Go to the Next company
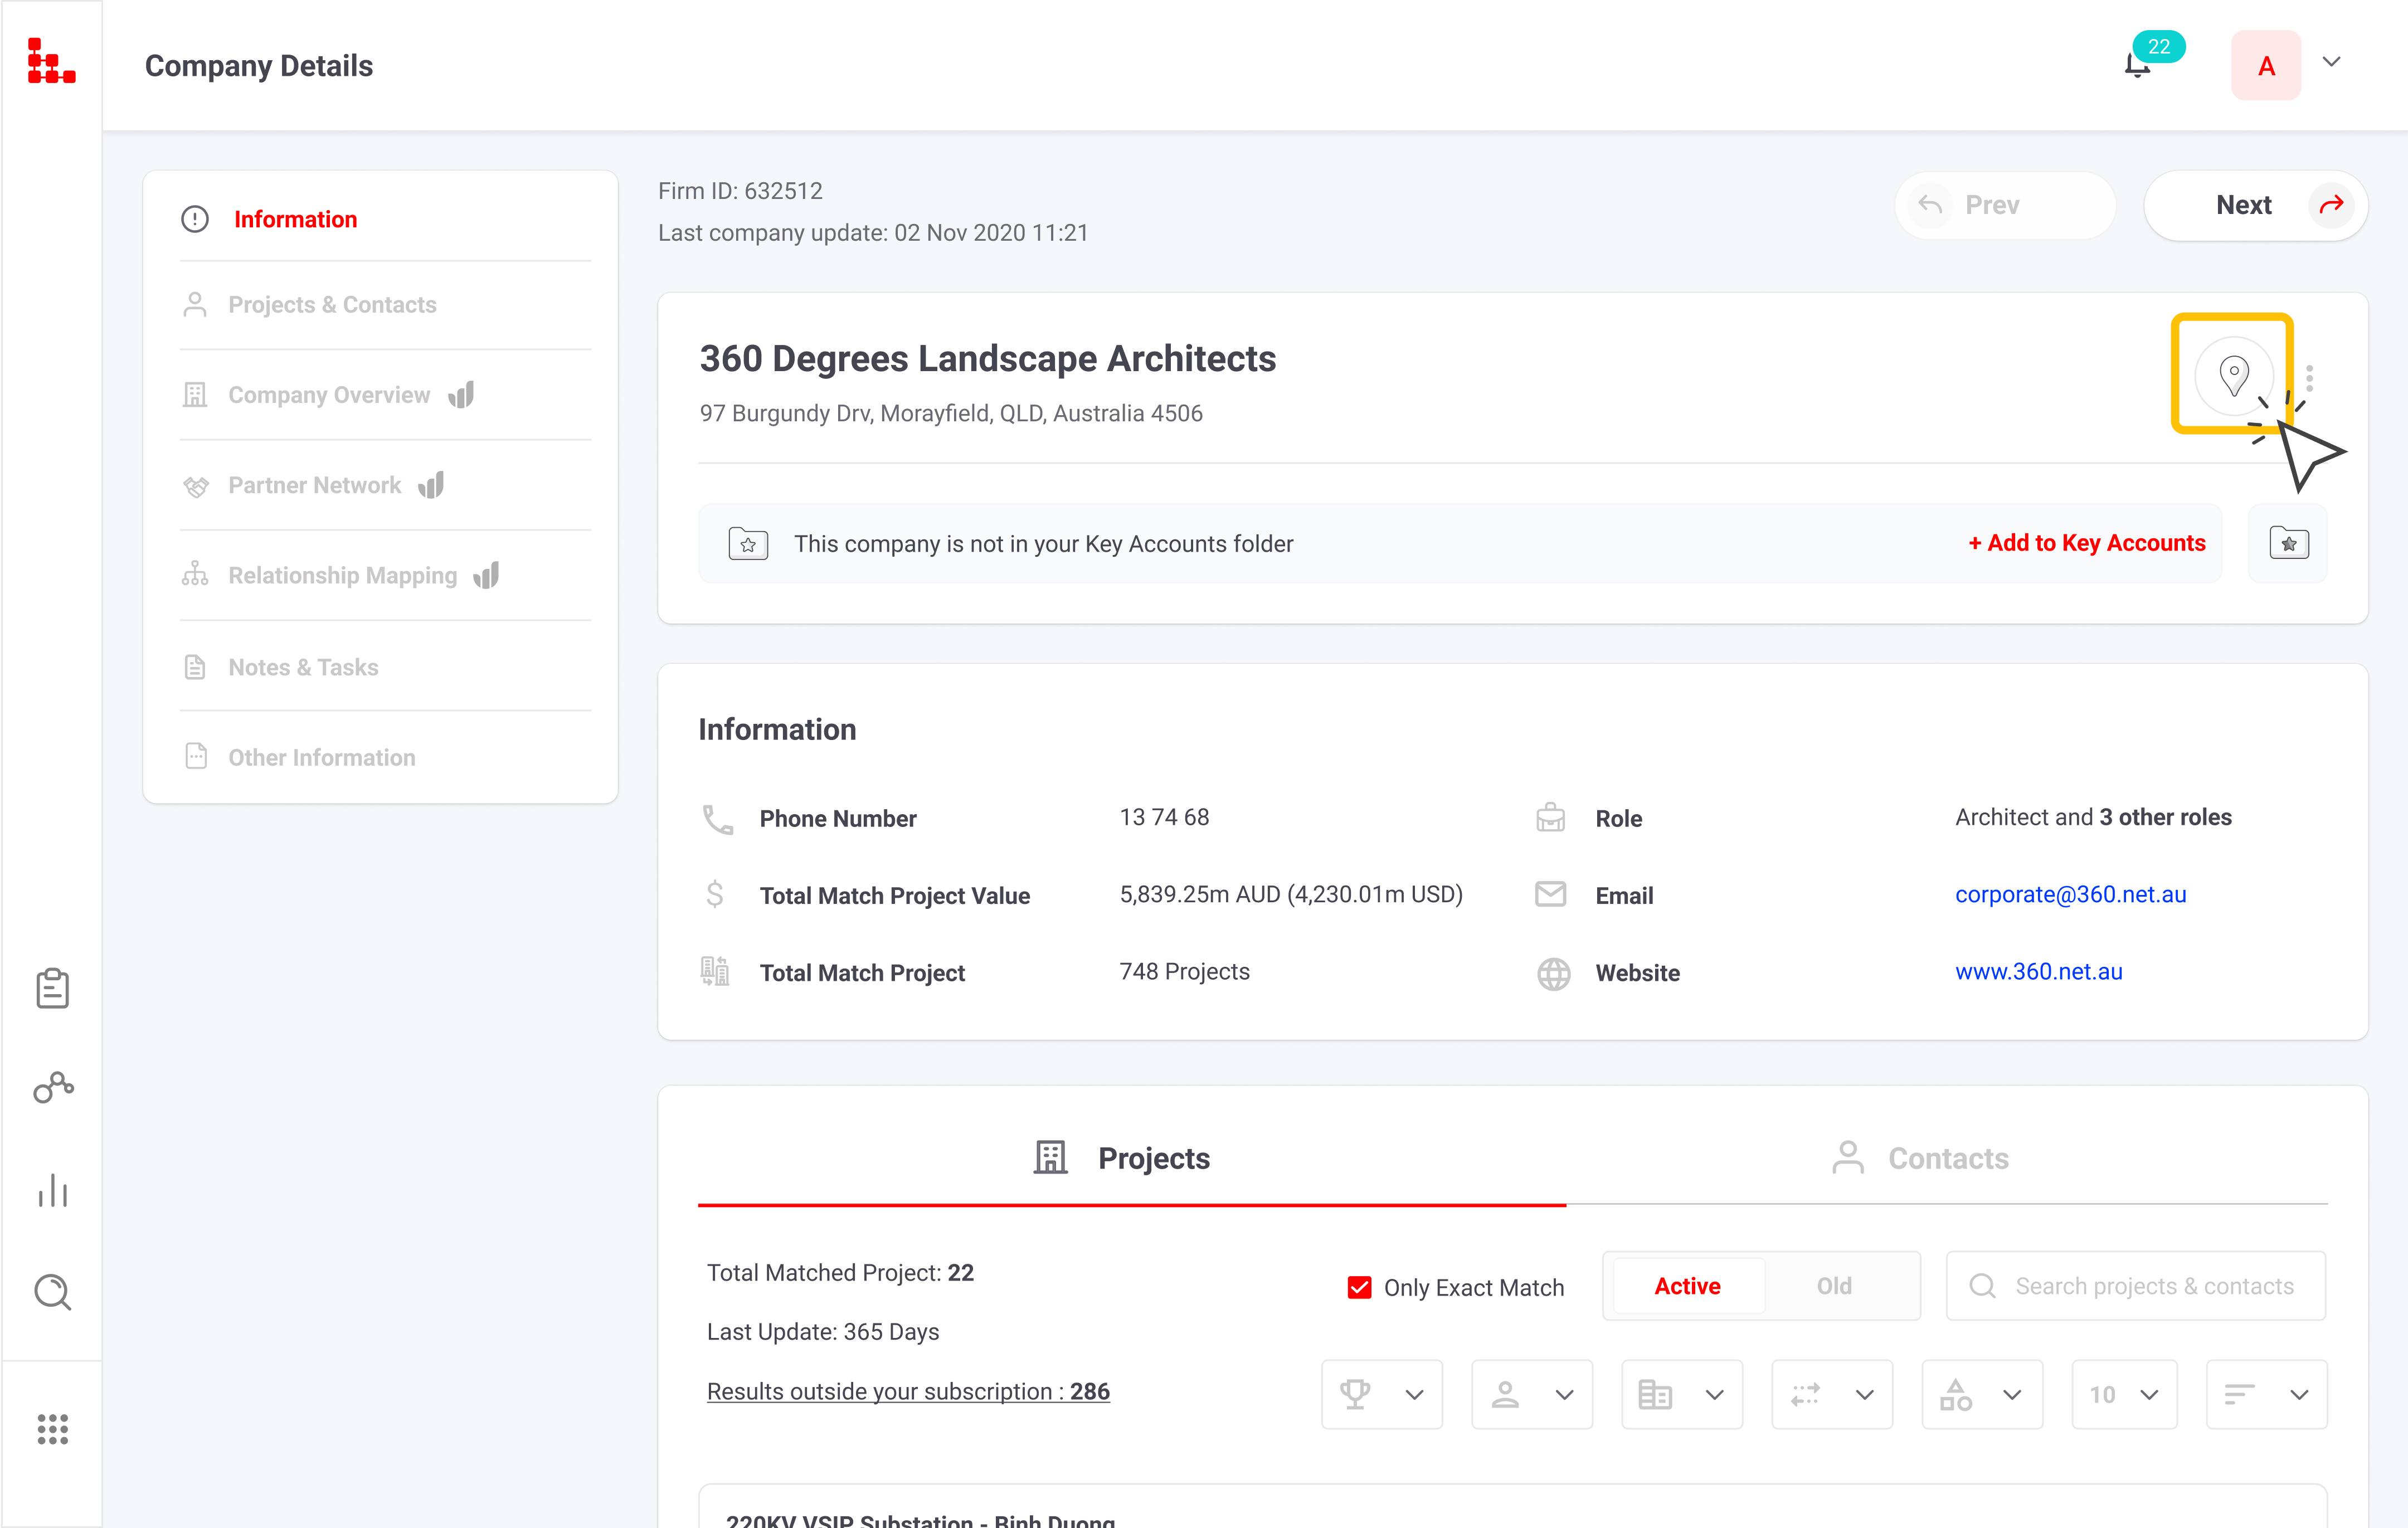This screenshot has width=2408, height=1528. 2255,205
